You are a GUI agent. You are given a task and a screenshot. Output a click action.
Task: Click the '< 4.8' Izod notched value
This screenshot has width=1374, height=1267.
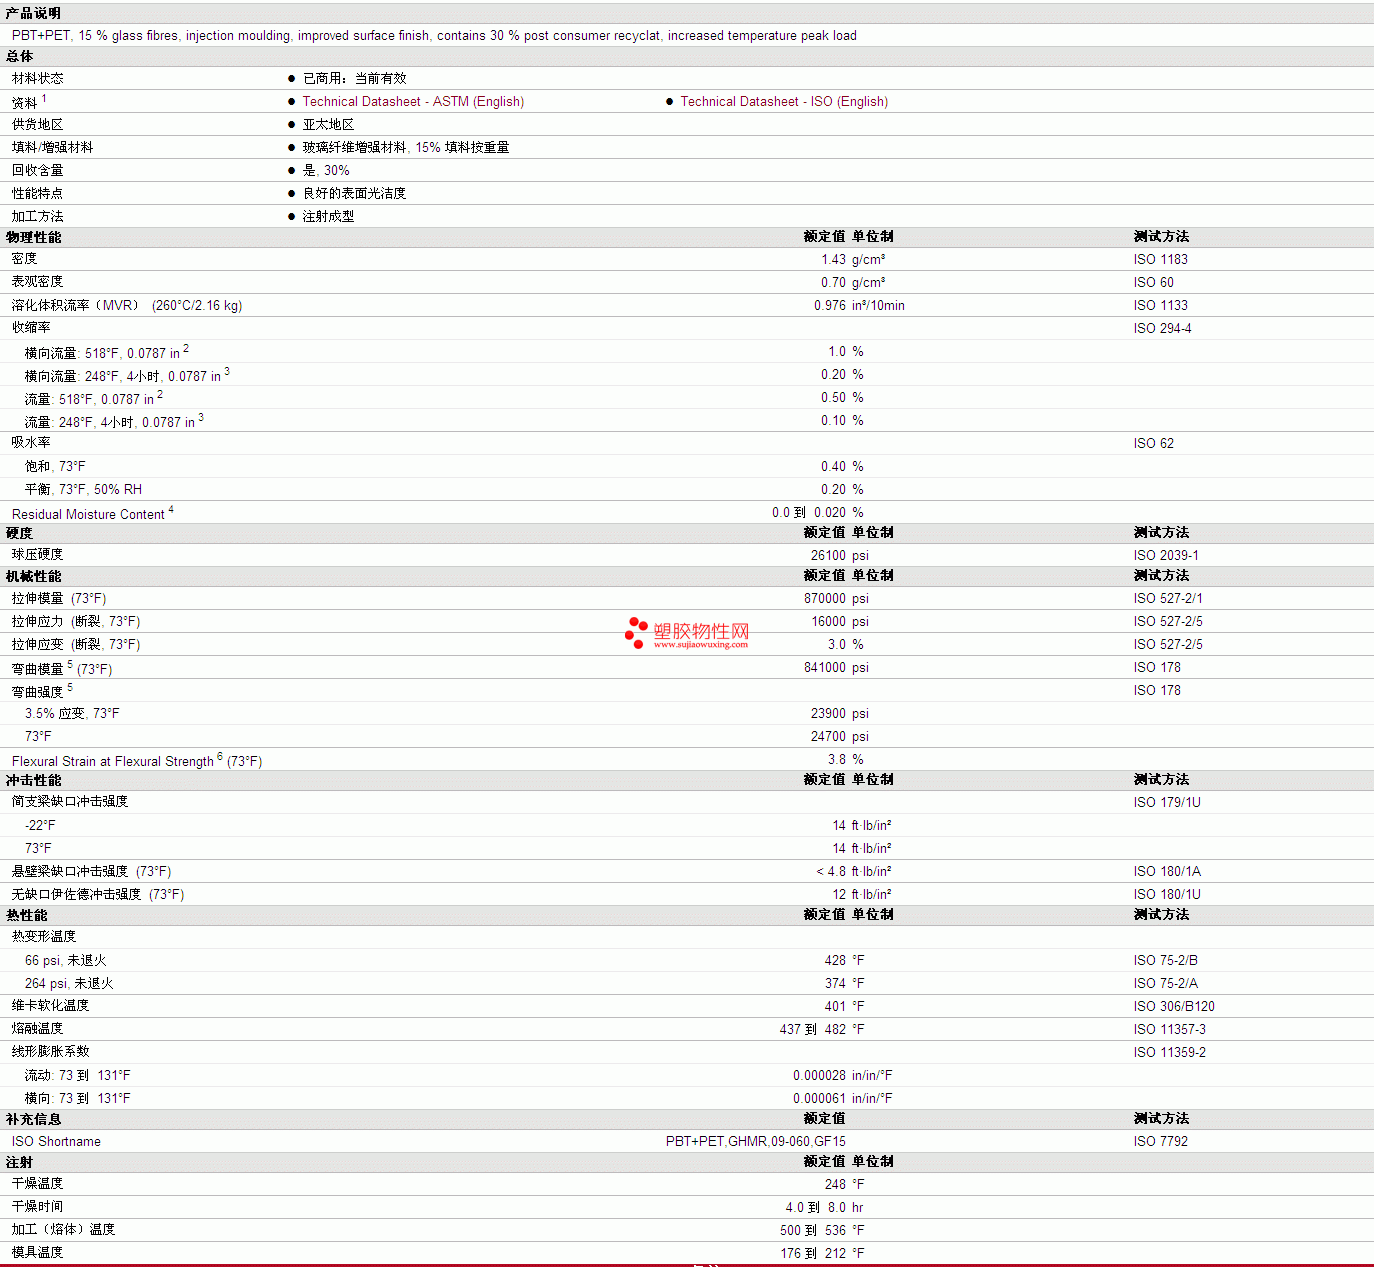tap(831, 871)
